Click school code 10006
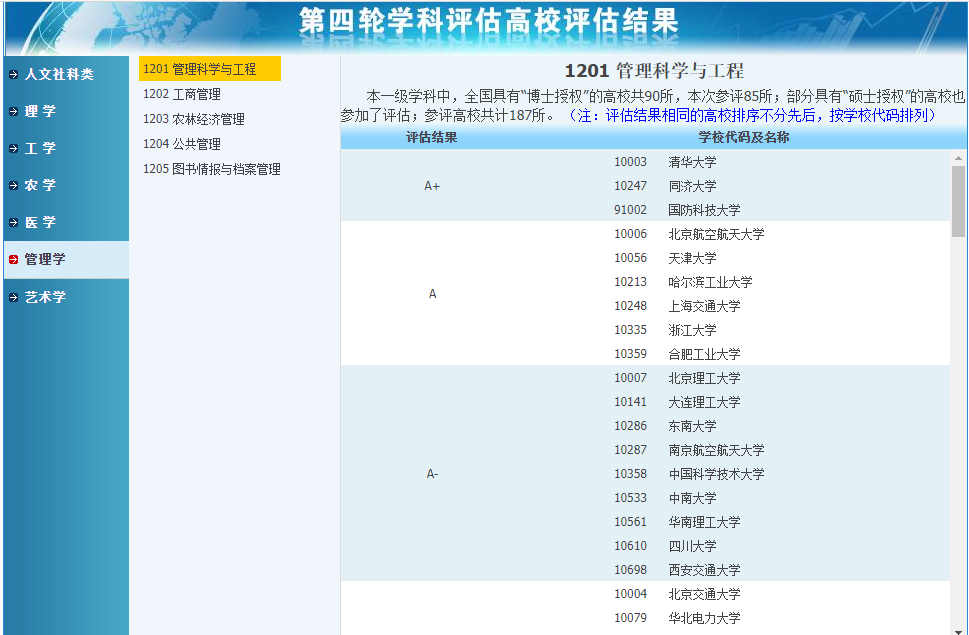This screenshot has height=635, width=969. pyautogui.click(x=630, y=234)
